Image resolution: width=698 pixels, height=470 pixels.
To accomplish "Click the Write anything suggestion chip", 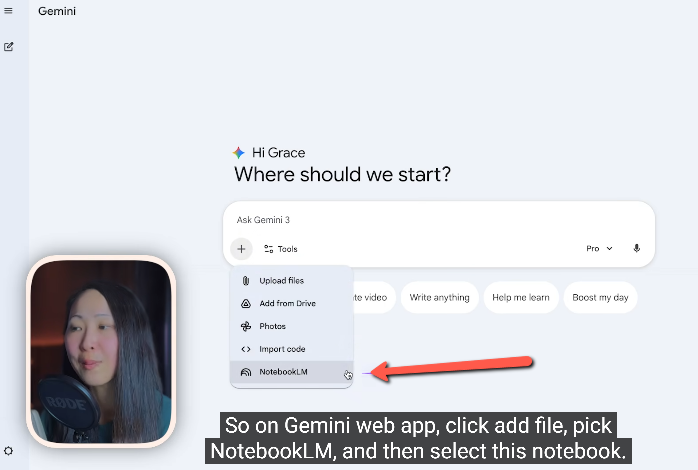I will (439, 297).
